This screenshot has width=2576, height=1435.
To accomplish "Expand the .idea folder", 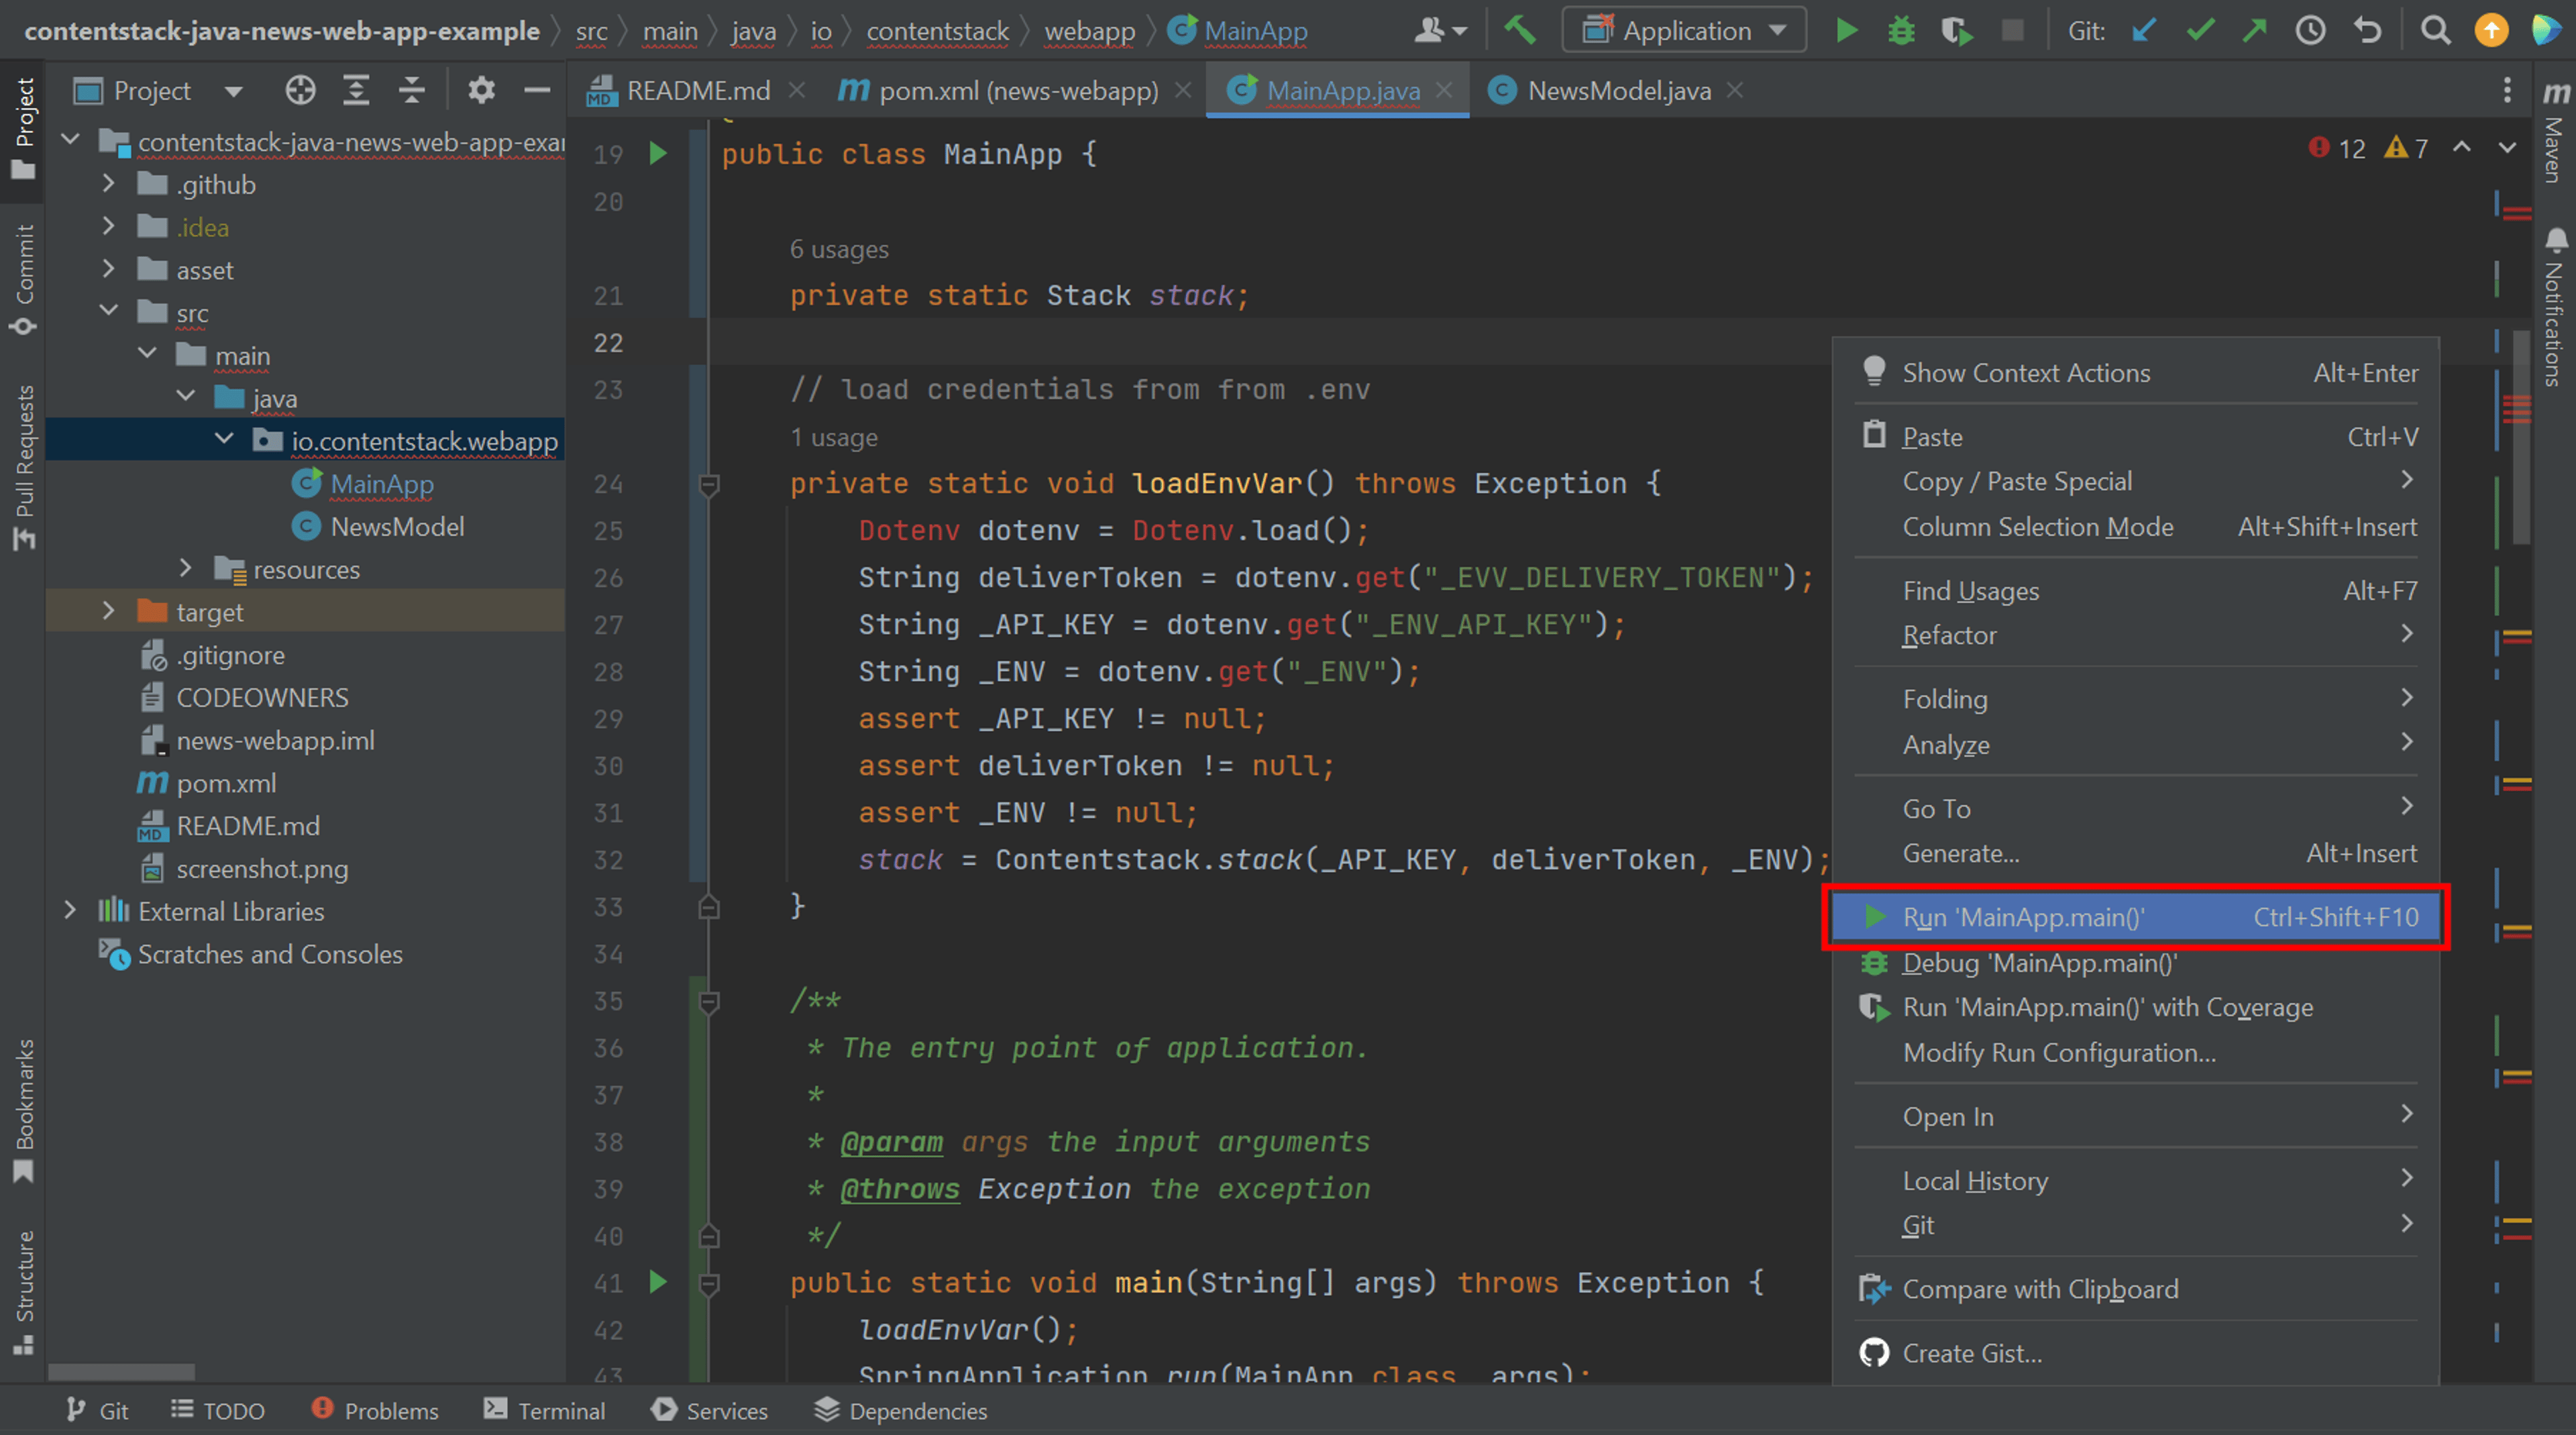I will click(x=108, y=227).
